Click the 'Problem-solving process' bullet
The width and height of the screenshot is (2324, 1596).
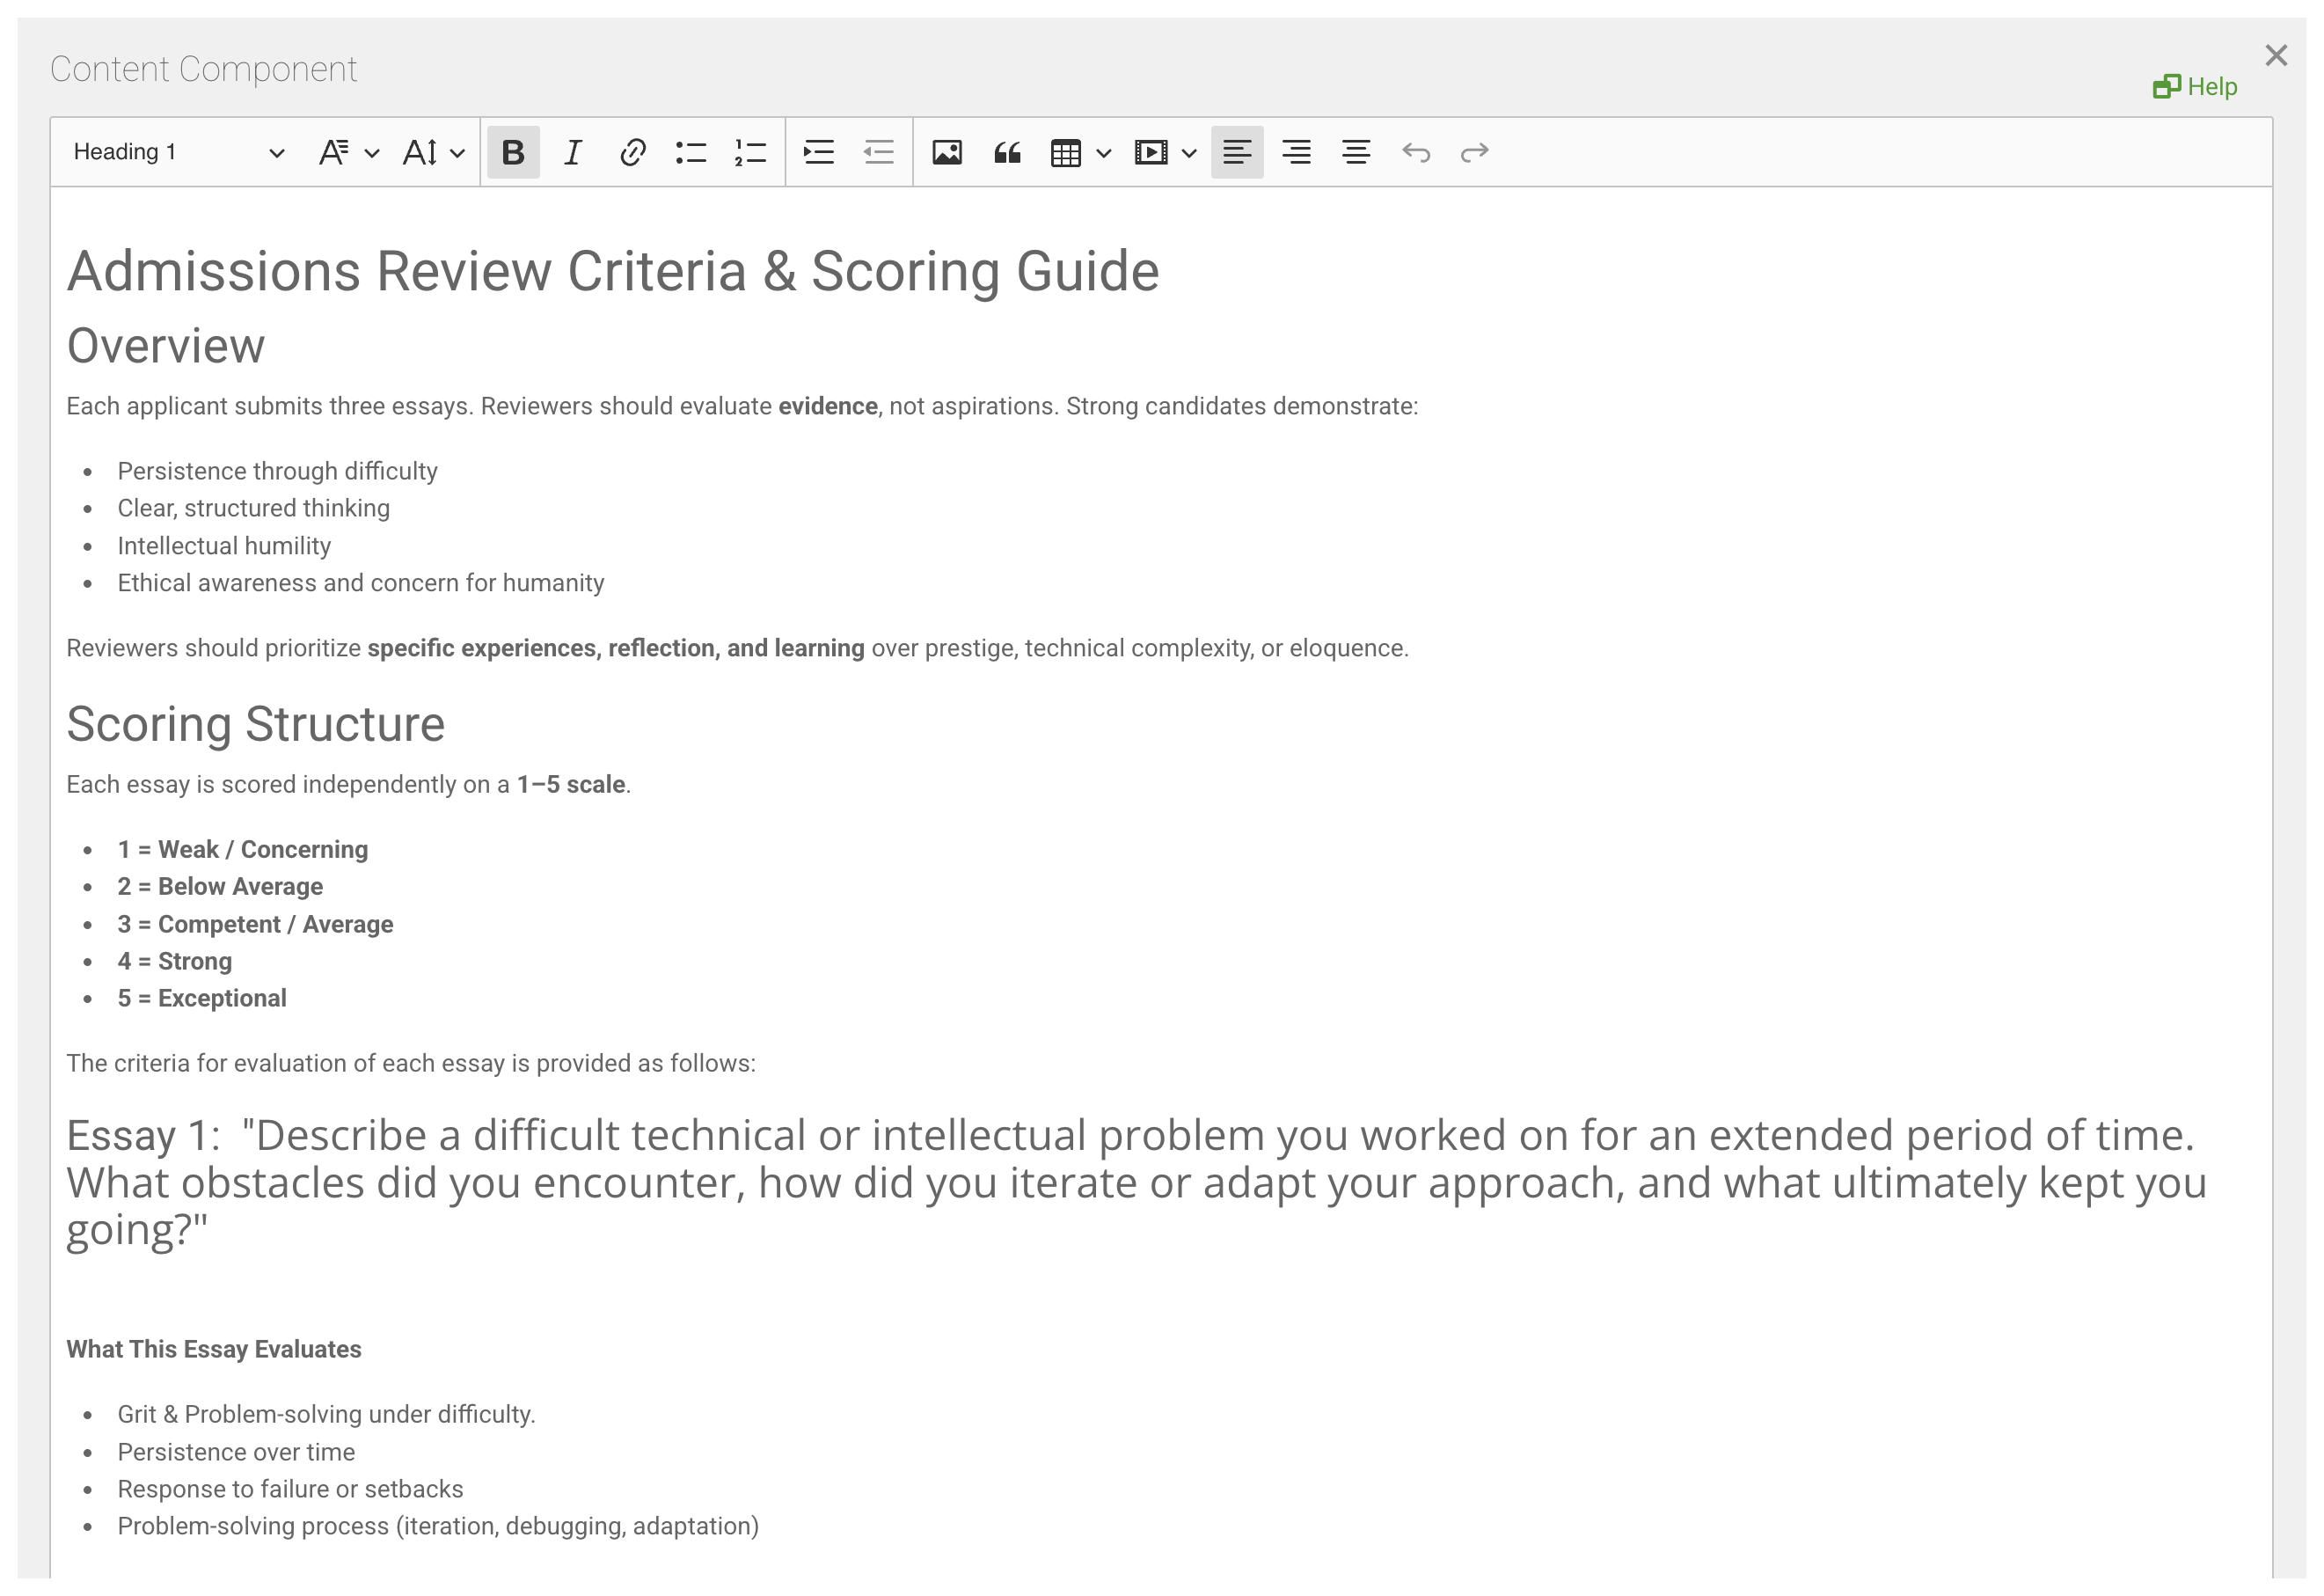[438, 1526]
